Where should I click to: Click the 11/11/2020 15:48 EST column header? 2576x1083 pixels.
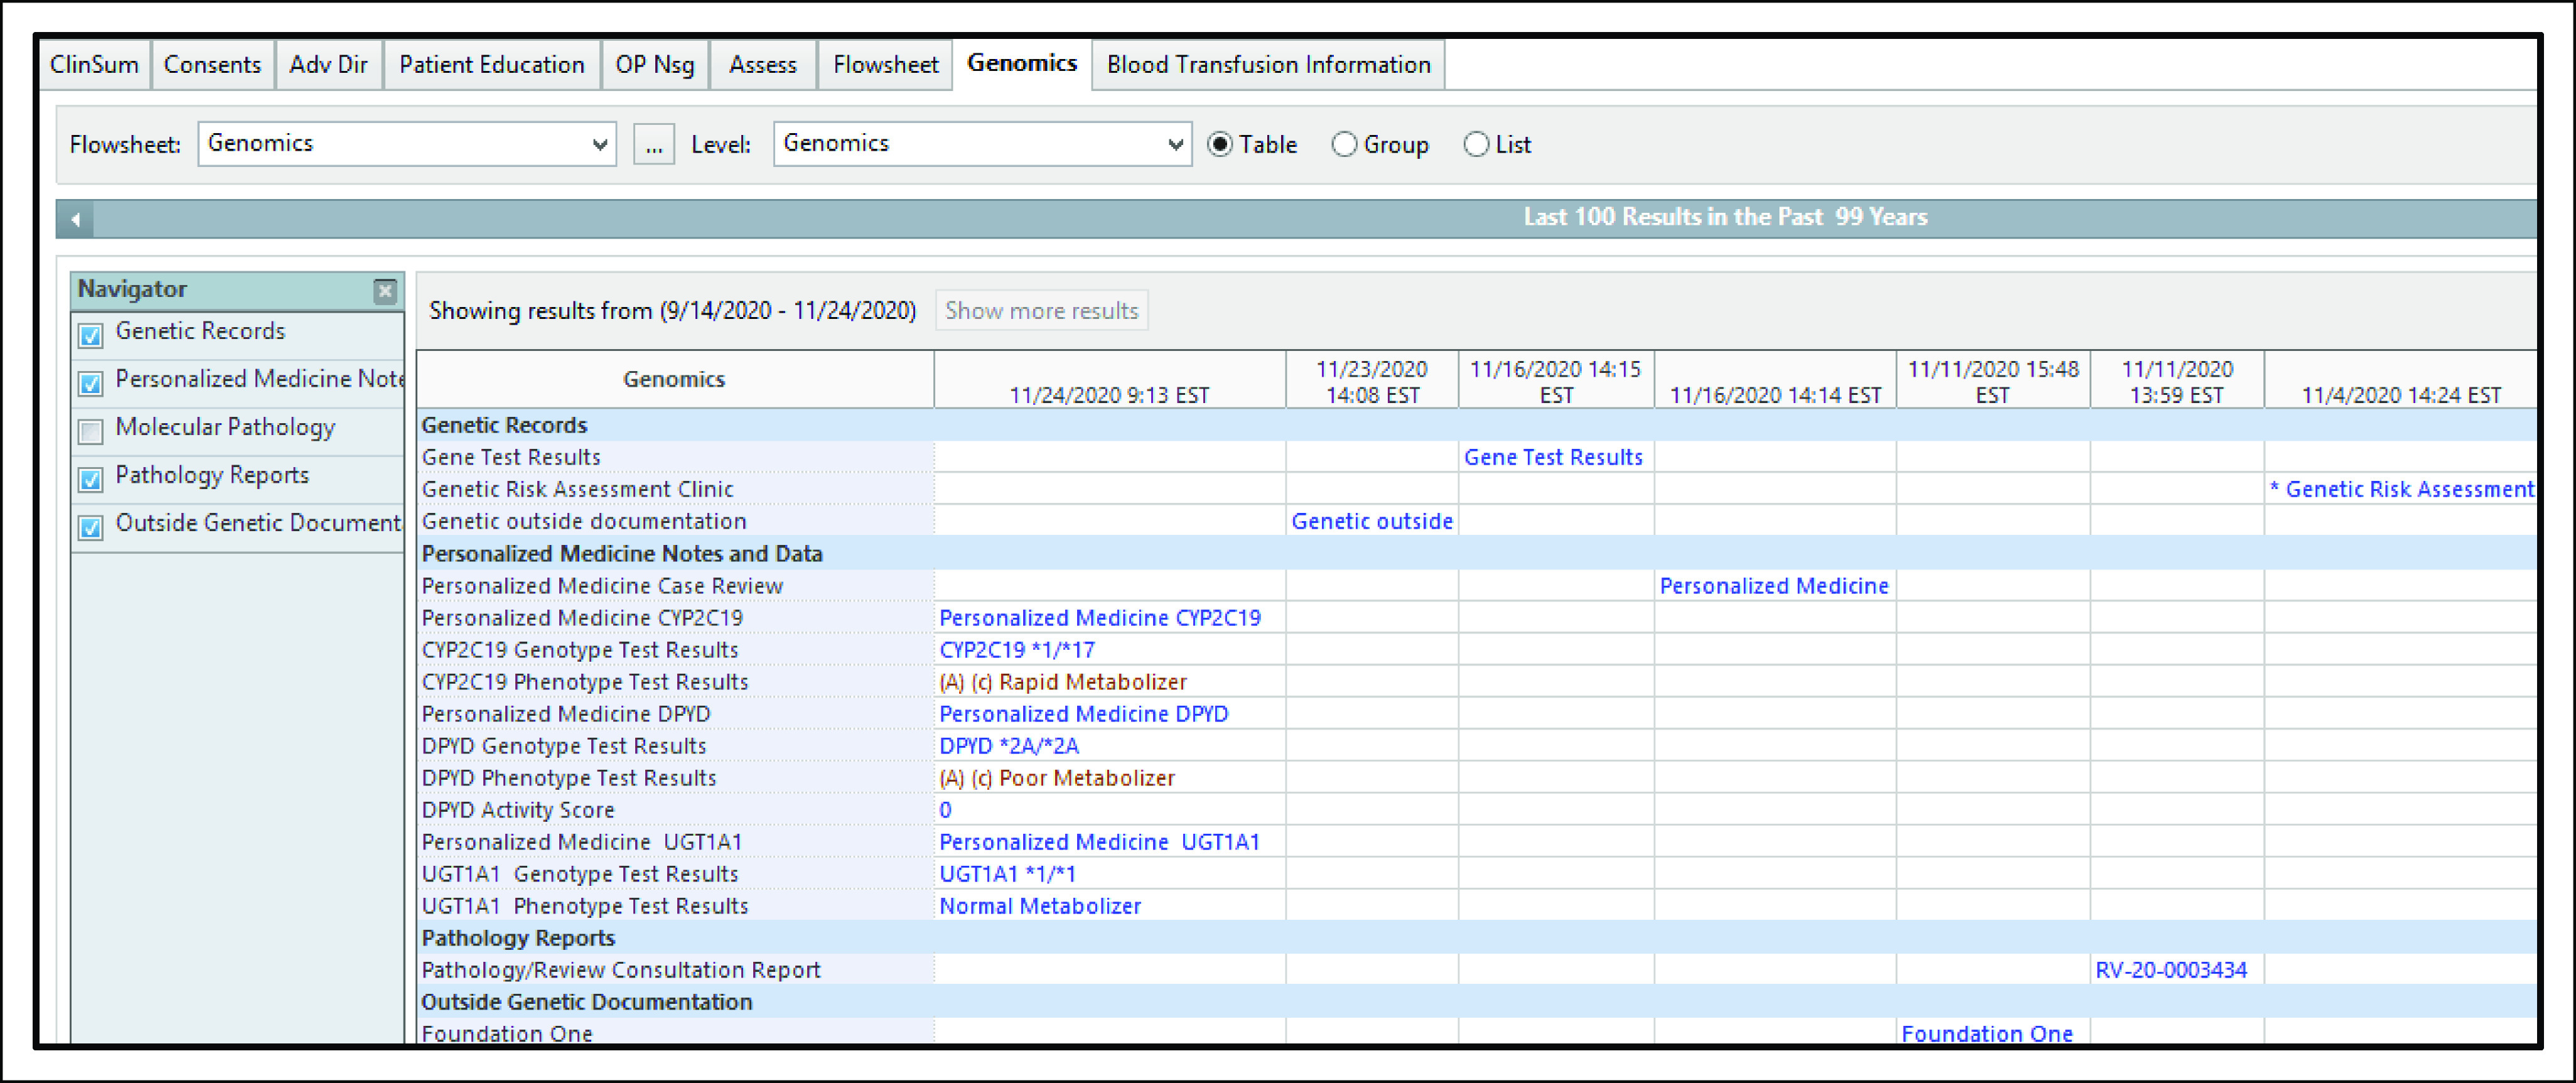(x=1993, y=381)
